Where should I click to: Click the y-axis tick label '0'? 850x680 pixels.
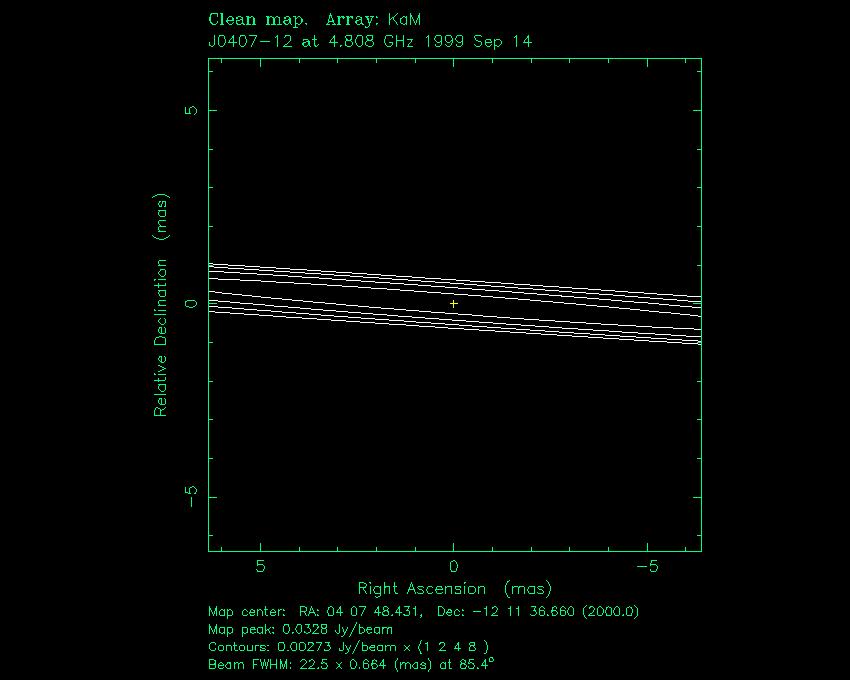click(x=192, y=304)
